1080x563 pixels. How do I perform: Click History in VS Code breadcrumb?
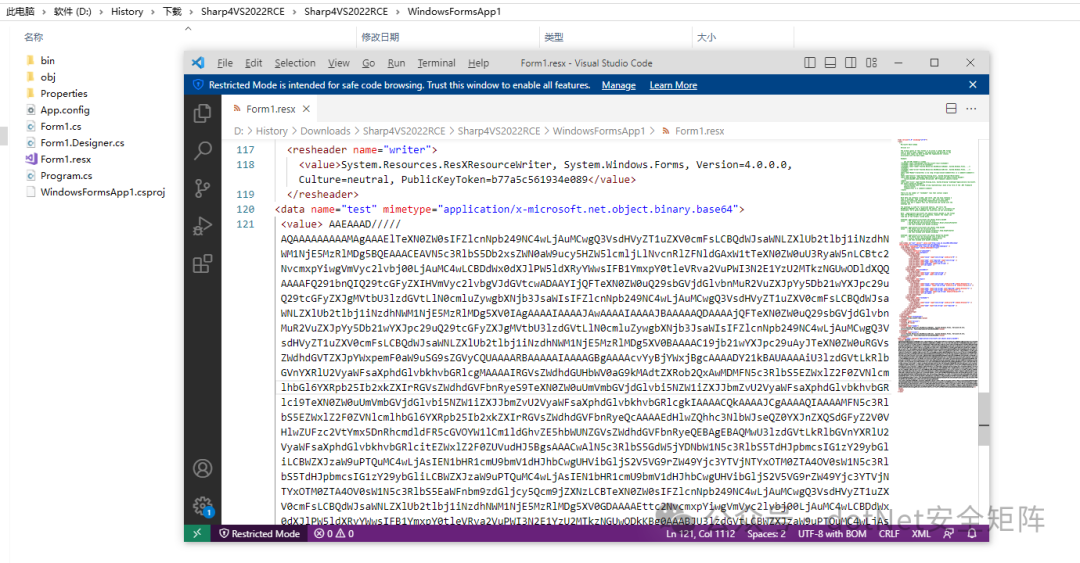[271, 131]
